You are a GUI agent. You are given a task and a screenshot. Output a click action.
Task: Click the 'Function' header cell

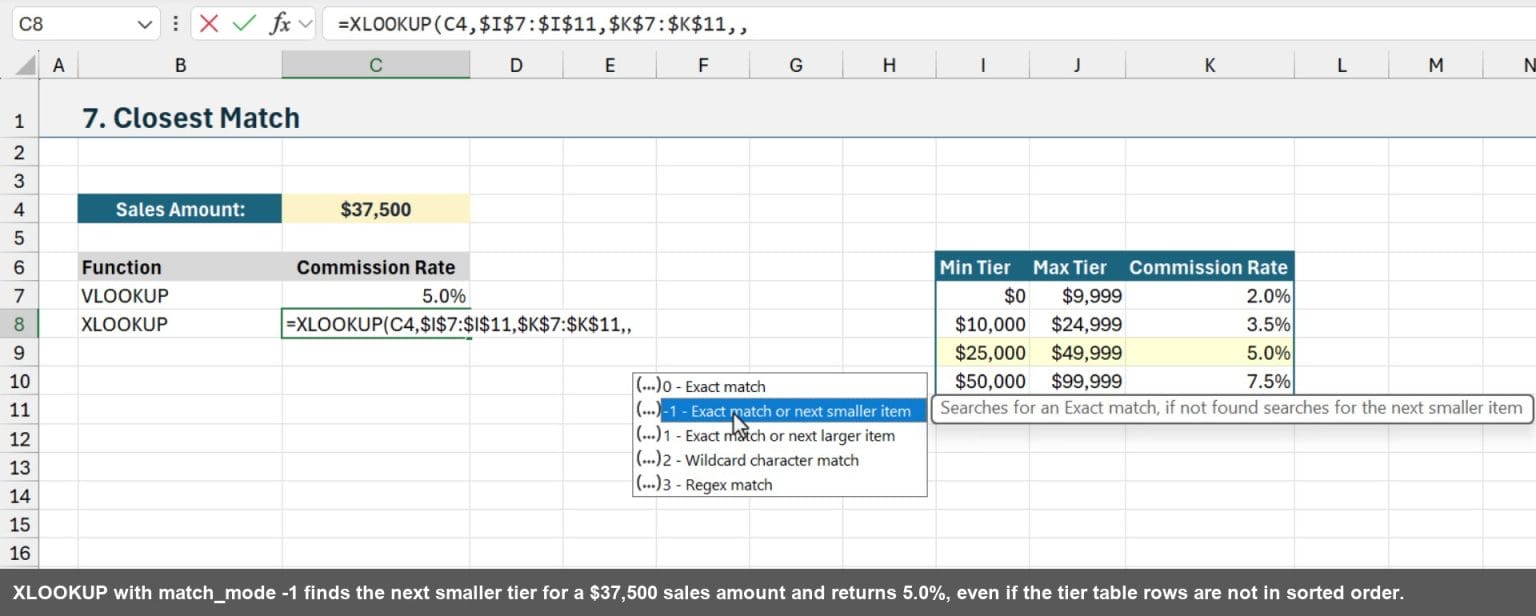click(x=180, y=267)
